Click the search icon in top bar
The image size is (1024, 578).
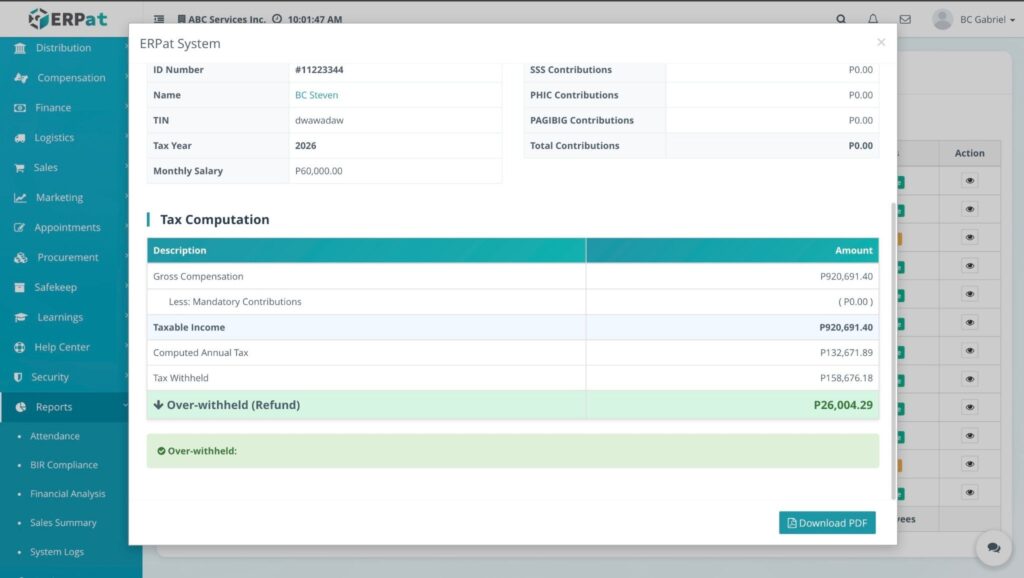841,19
